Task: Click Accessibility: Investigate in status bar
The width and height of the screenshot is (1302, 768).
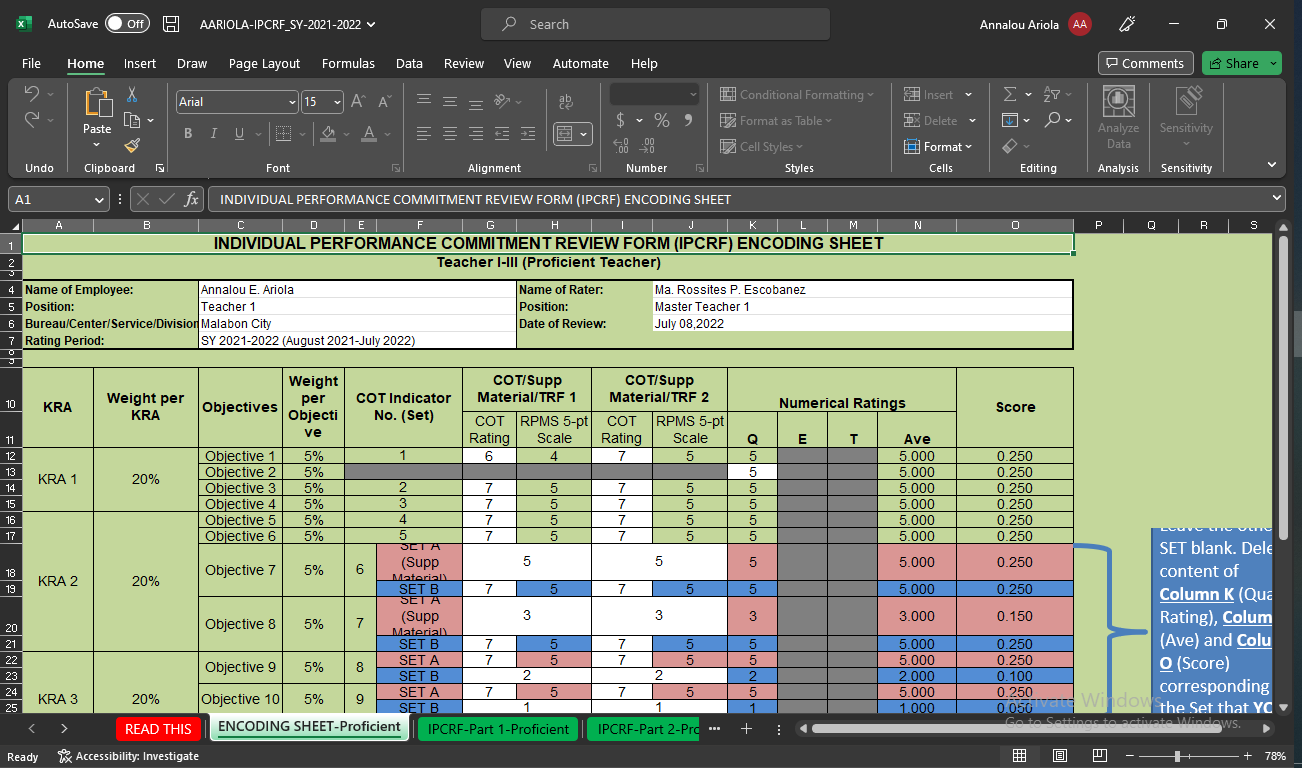Action: point(128,756)
